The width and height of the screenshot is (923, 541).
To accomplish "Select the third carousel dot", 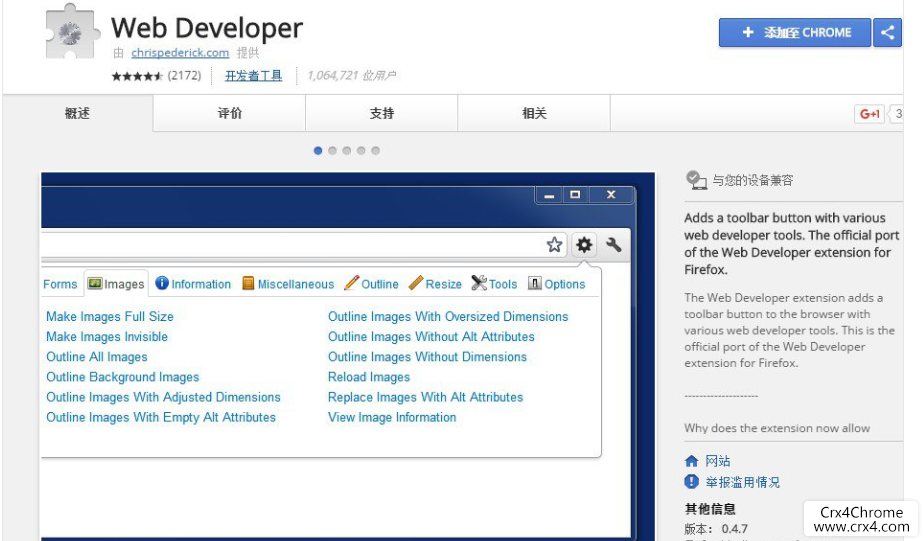I will [347, 151].
